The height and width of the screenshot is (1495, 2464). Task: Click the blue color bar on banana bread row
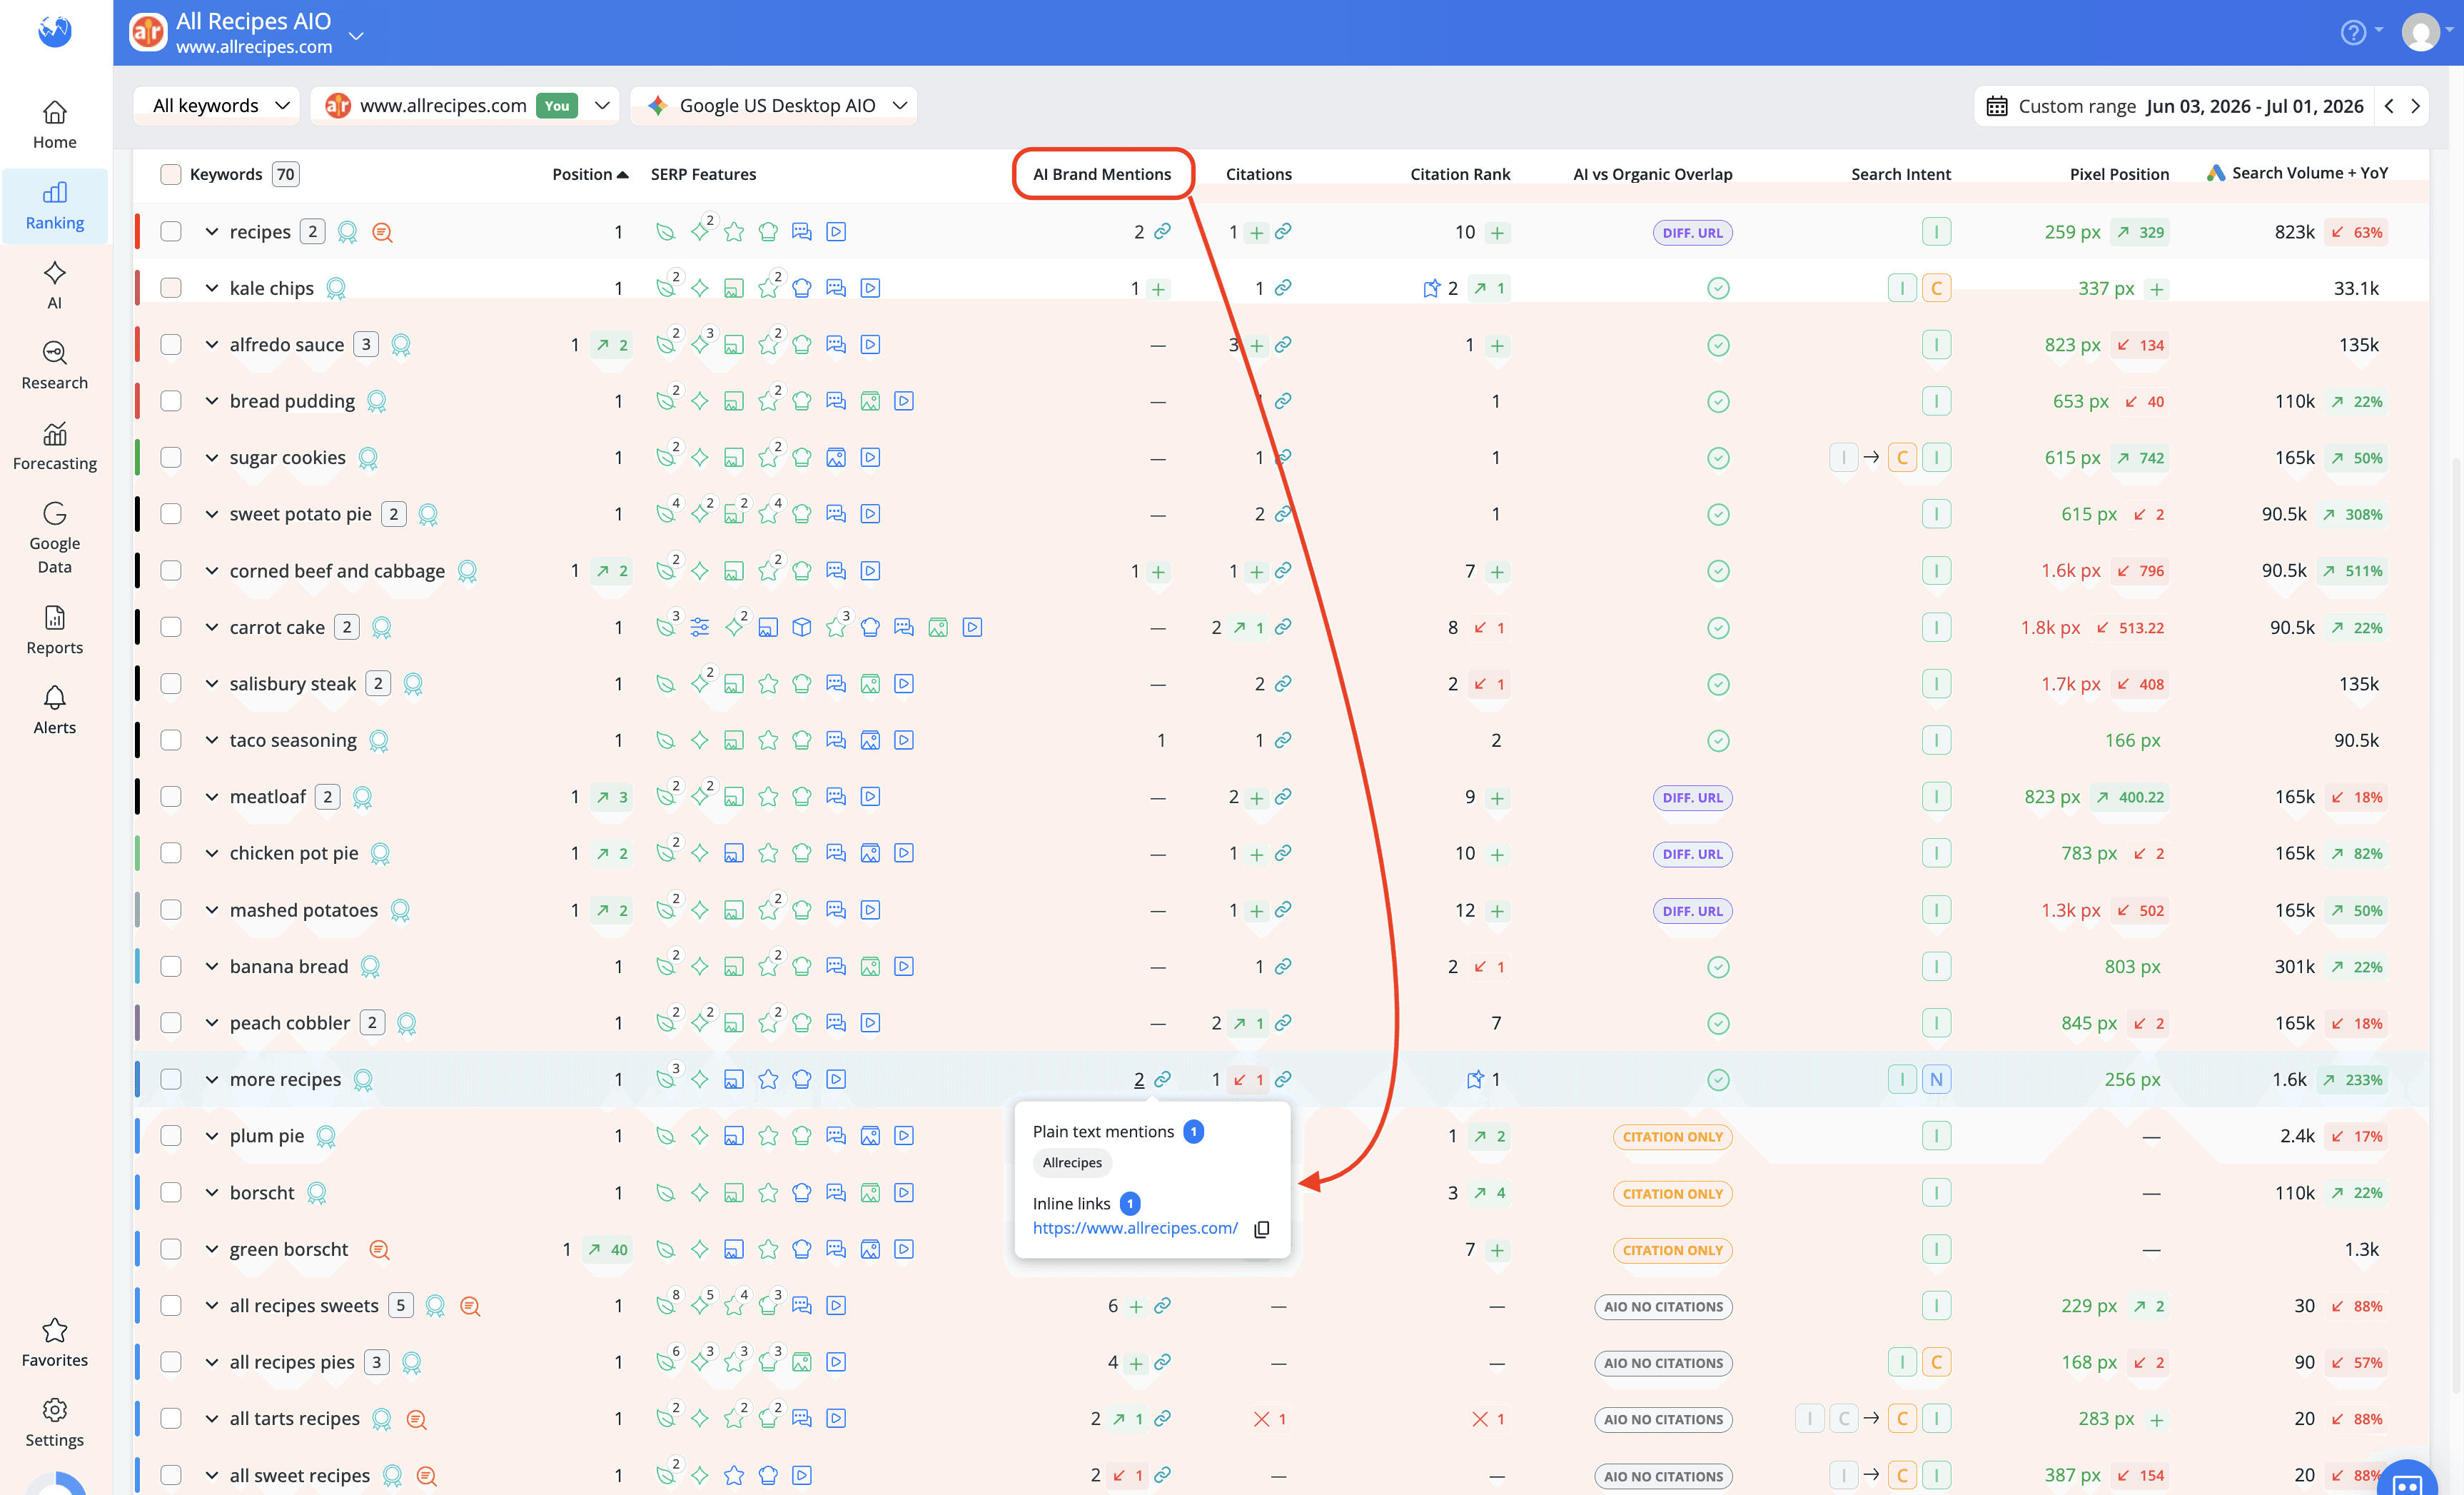pos(137,966)
